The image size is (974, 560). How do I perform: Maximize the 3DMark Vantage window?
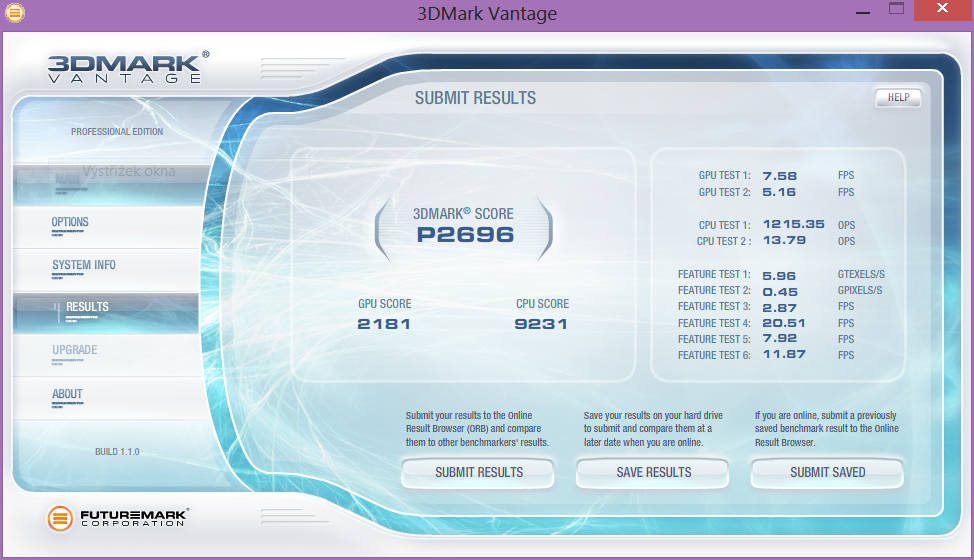tap(896, 10)
